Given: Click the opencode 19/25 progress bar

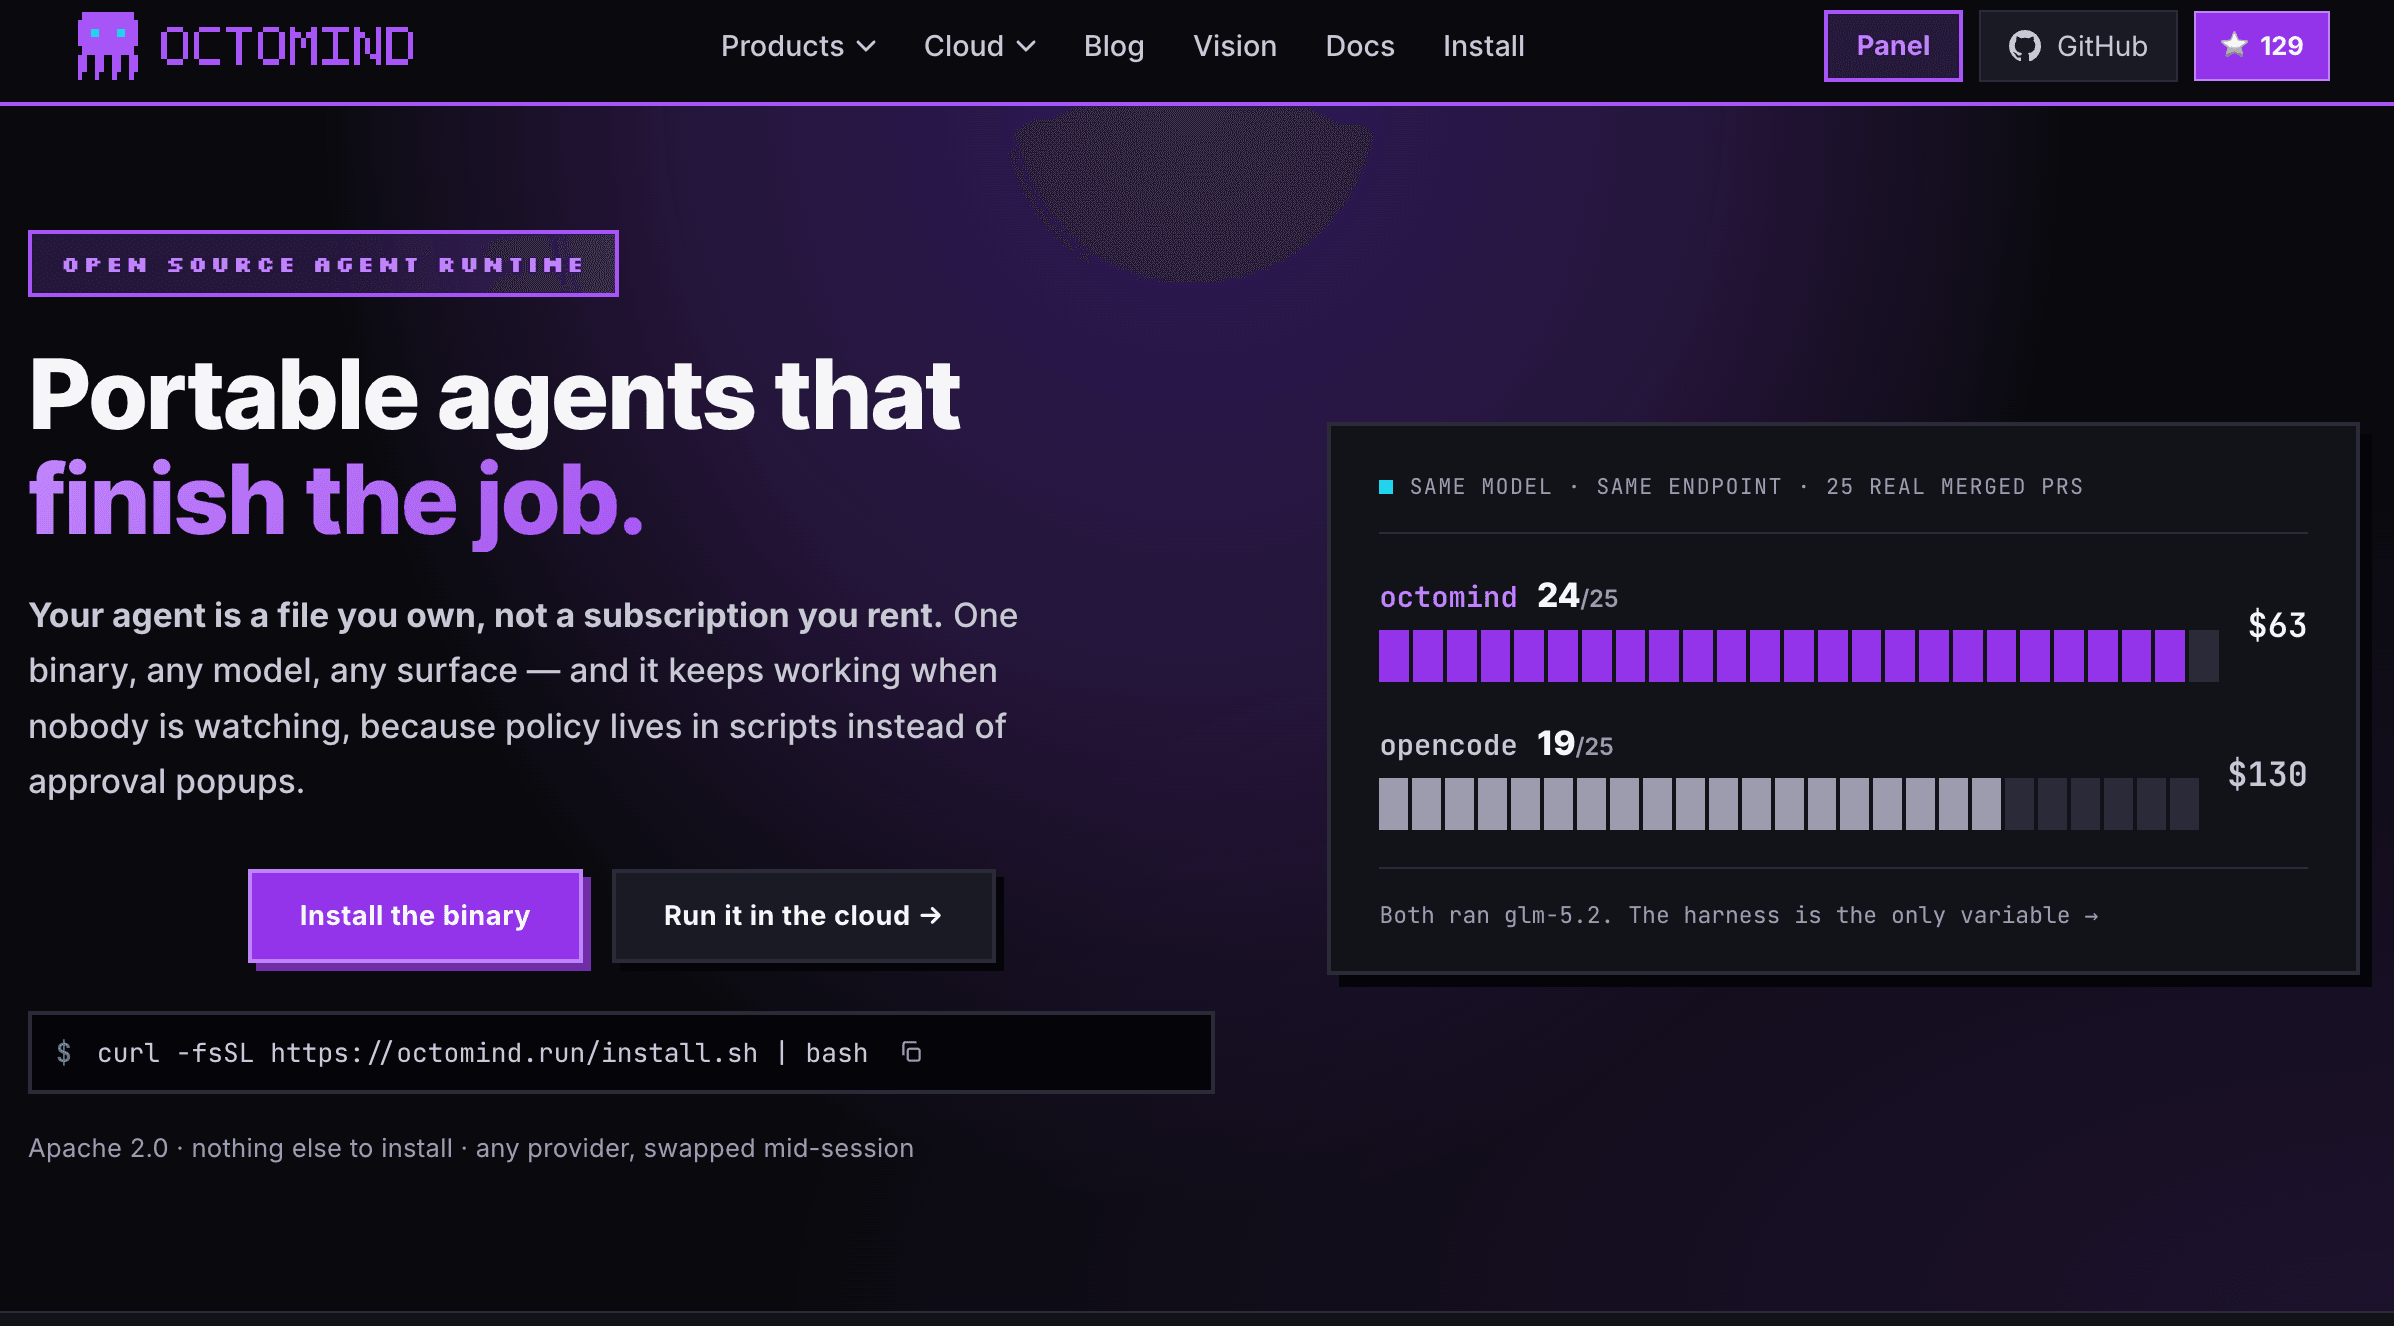Looking at the screenshot, I should pyautogui.click(x=1788, y=804).
